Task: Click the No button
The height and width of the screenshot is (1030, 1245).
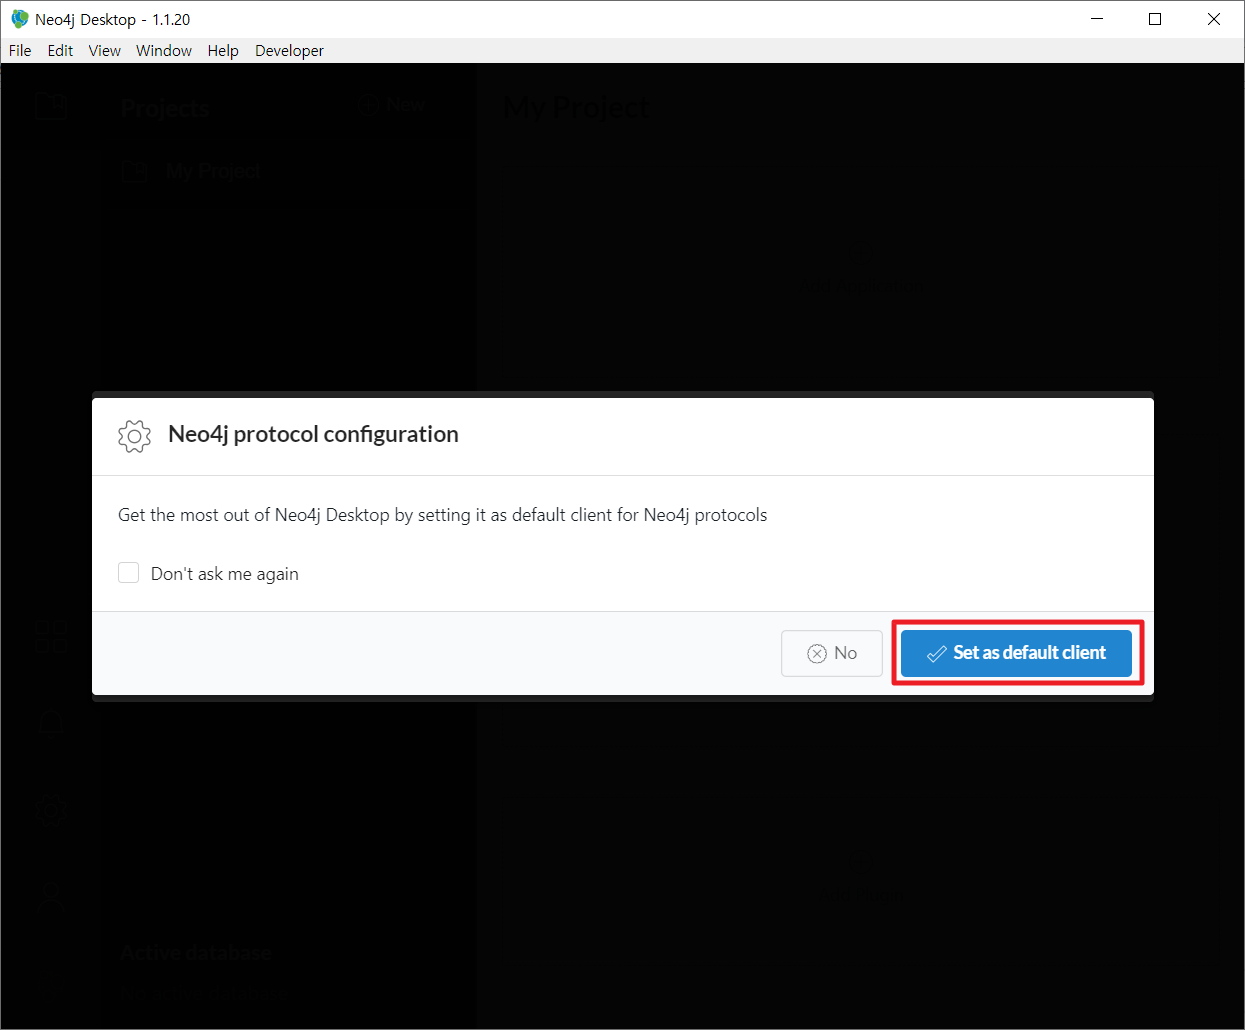Action: 832,653
